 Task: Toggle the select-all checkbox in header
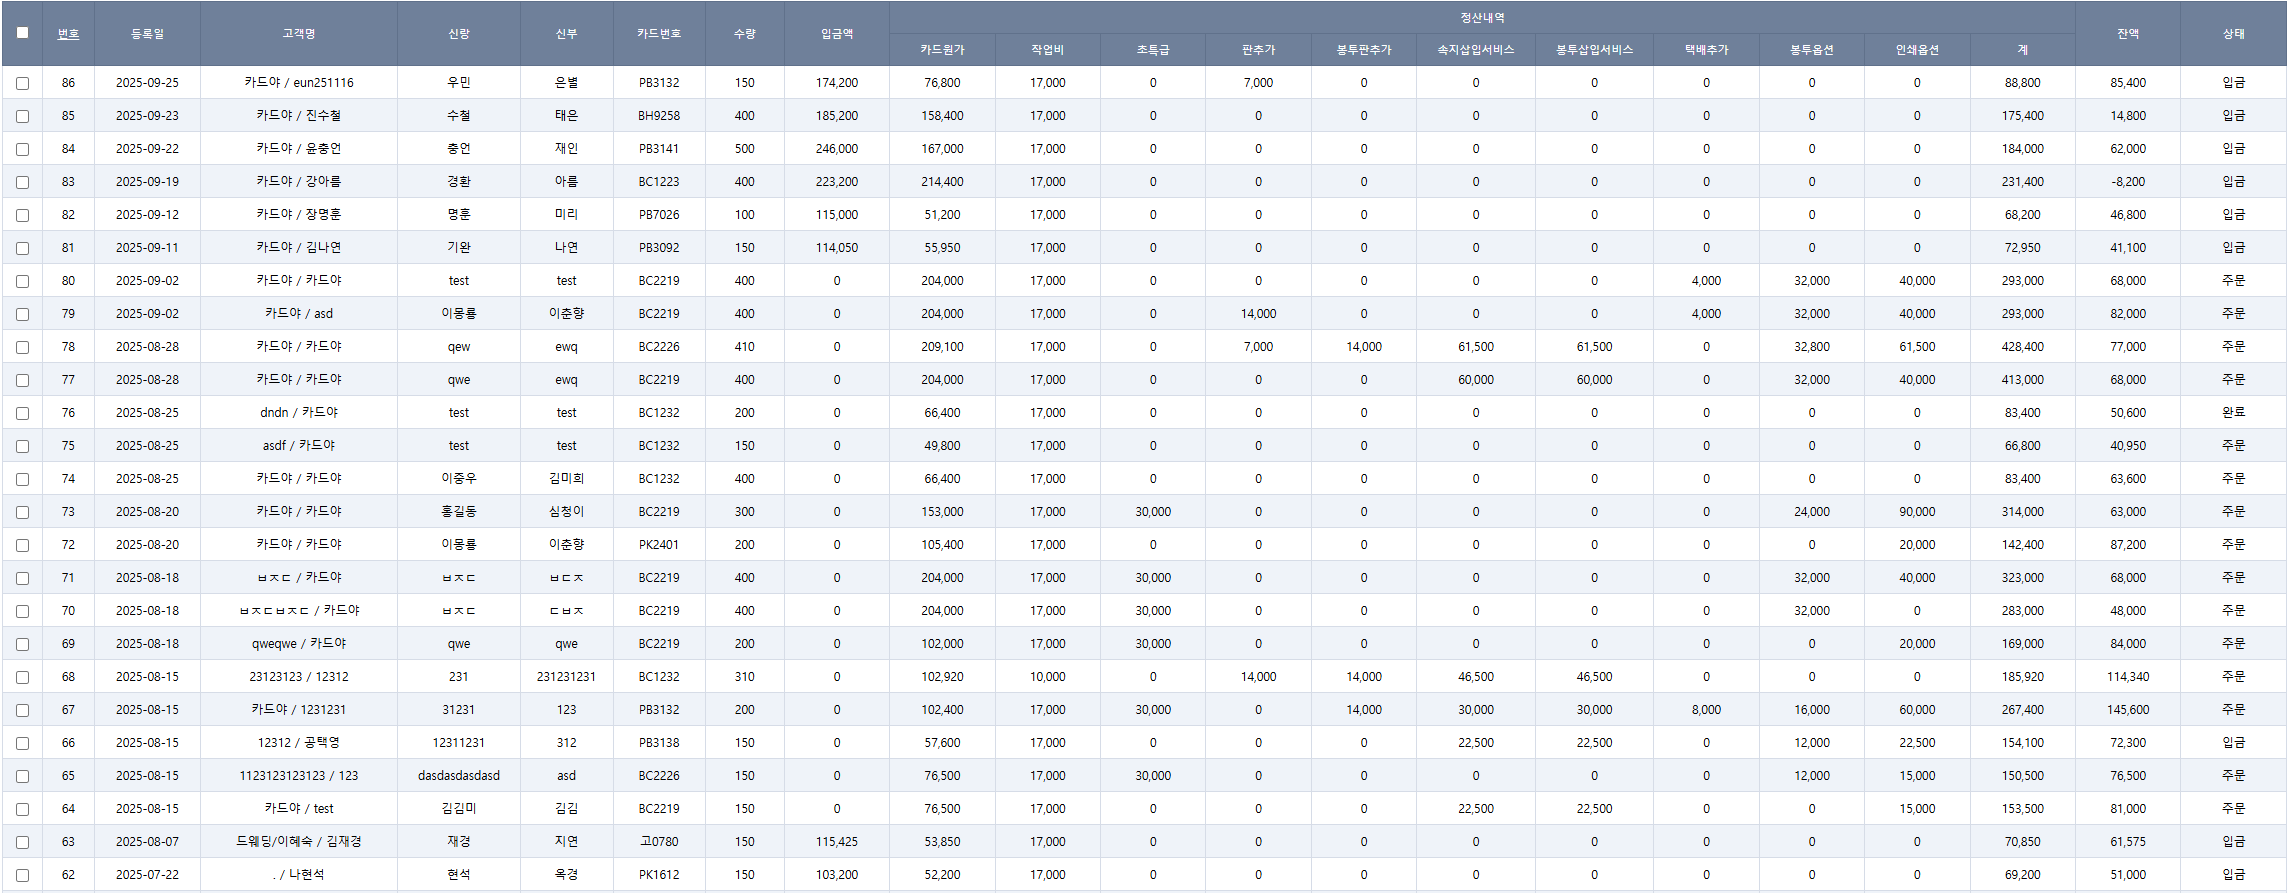click(22, 33)
